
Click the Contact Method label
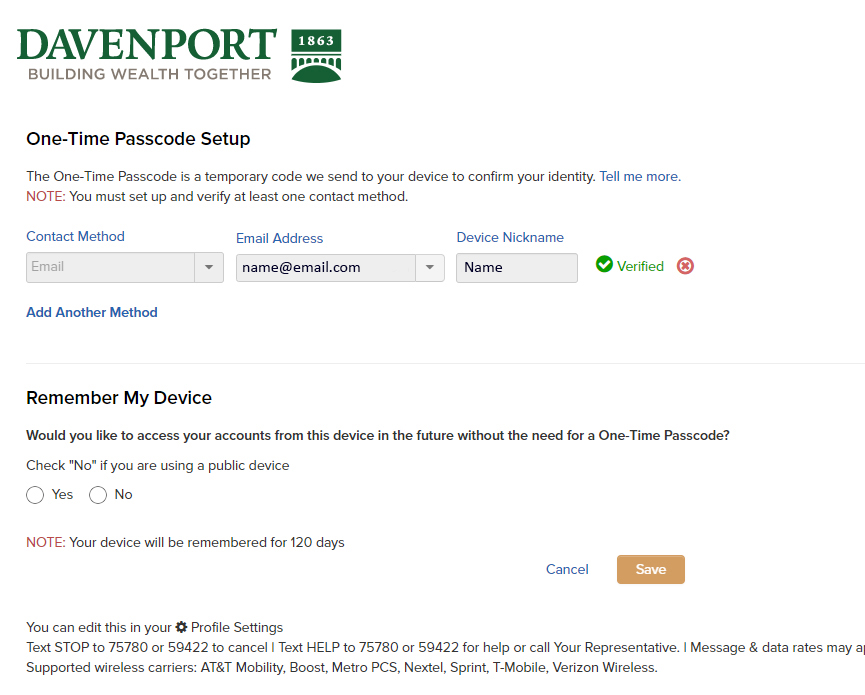[75, 237]
